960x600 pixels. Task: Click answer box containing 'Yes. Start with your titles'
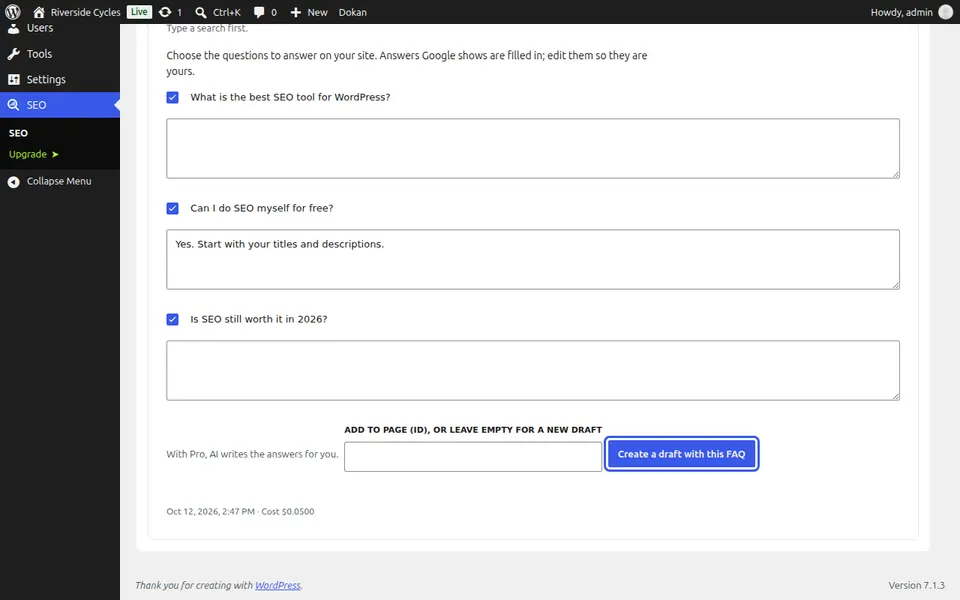pos(533,260)
